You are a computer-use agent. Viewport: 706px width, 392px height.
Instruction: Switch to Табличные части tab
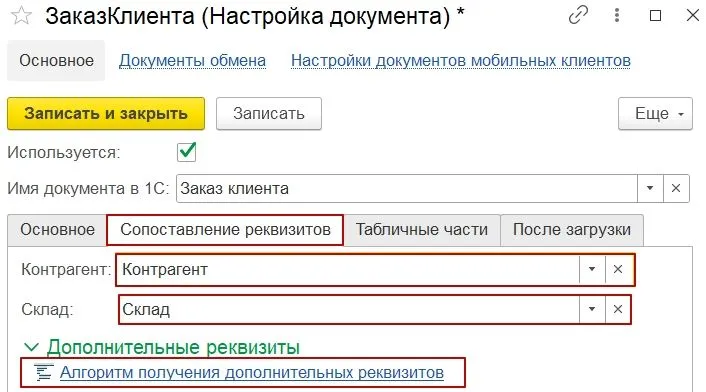coord(422,230)
